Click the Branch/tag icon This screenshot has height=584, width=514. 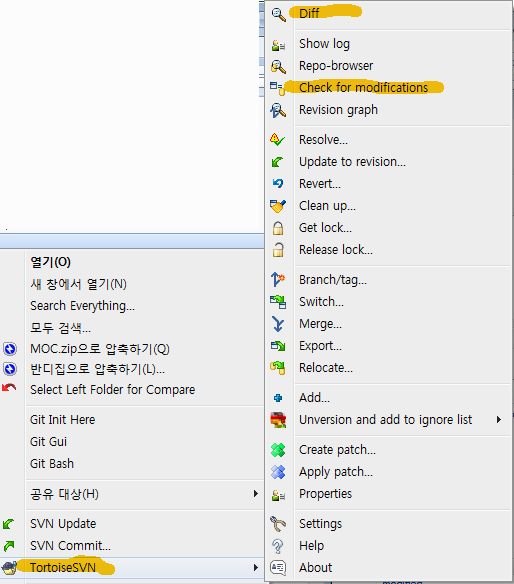(x=278, y=279)
